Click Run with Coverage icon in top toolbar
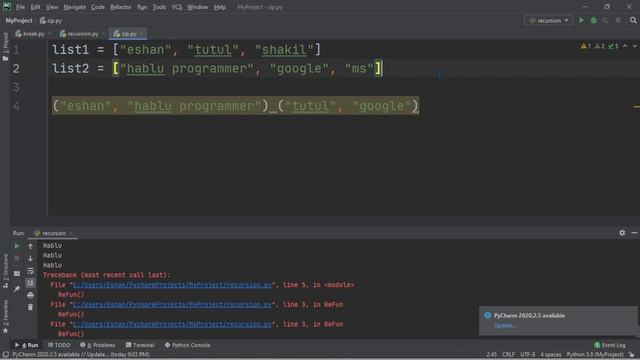 605,20
